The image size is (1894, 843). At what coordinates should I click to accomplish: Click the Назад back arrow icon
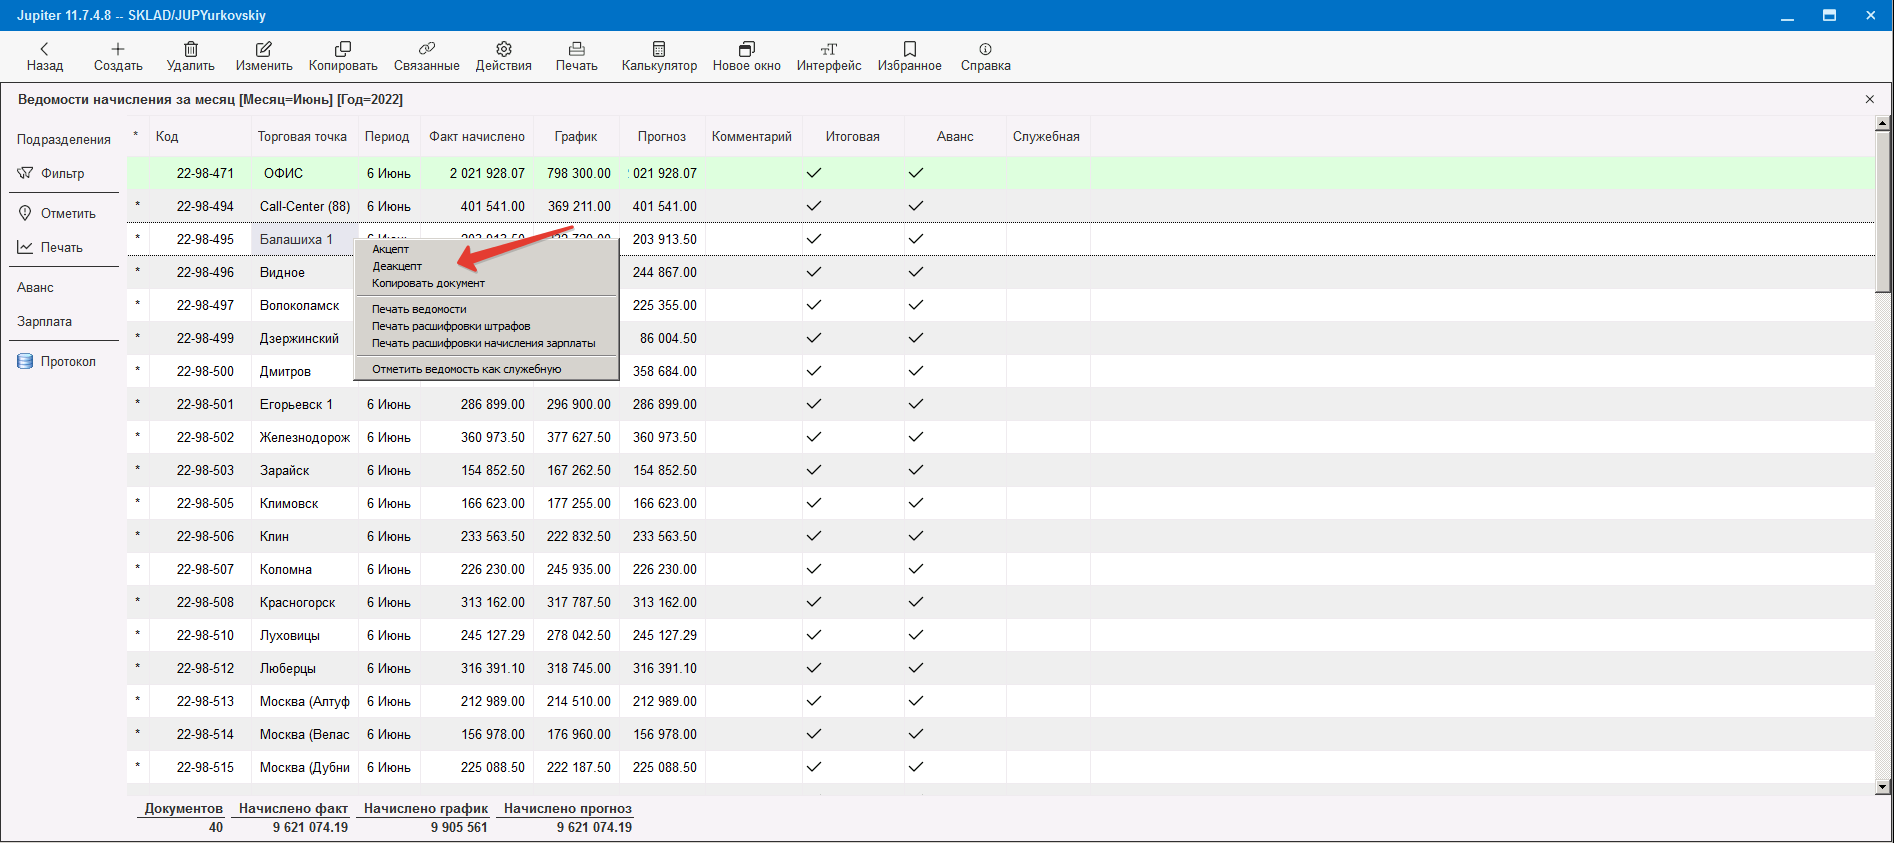tap(44, 48)
